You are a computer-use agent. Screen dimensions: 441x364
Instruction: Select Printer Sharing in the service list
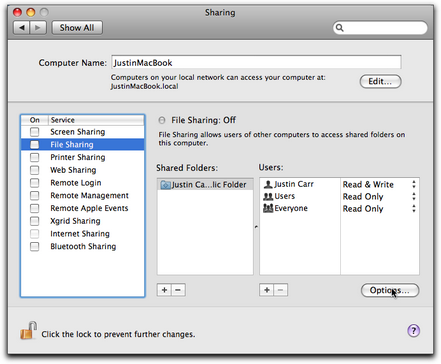pos(83,157)
